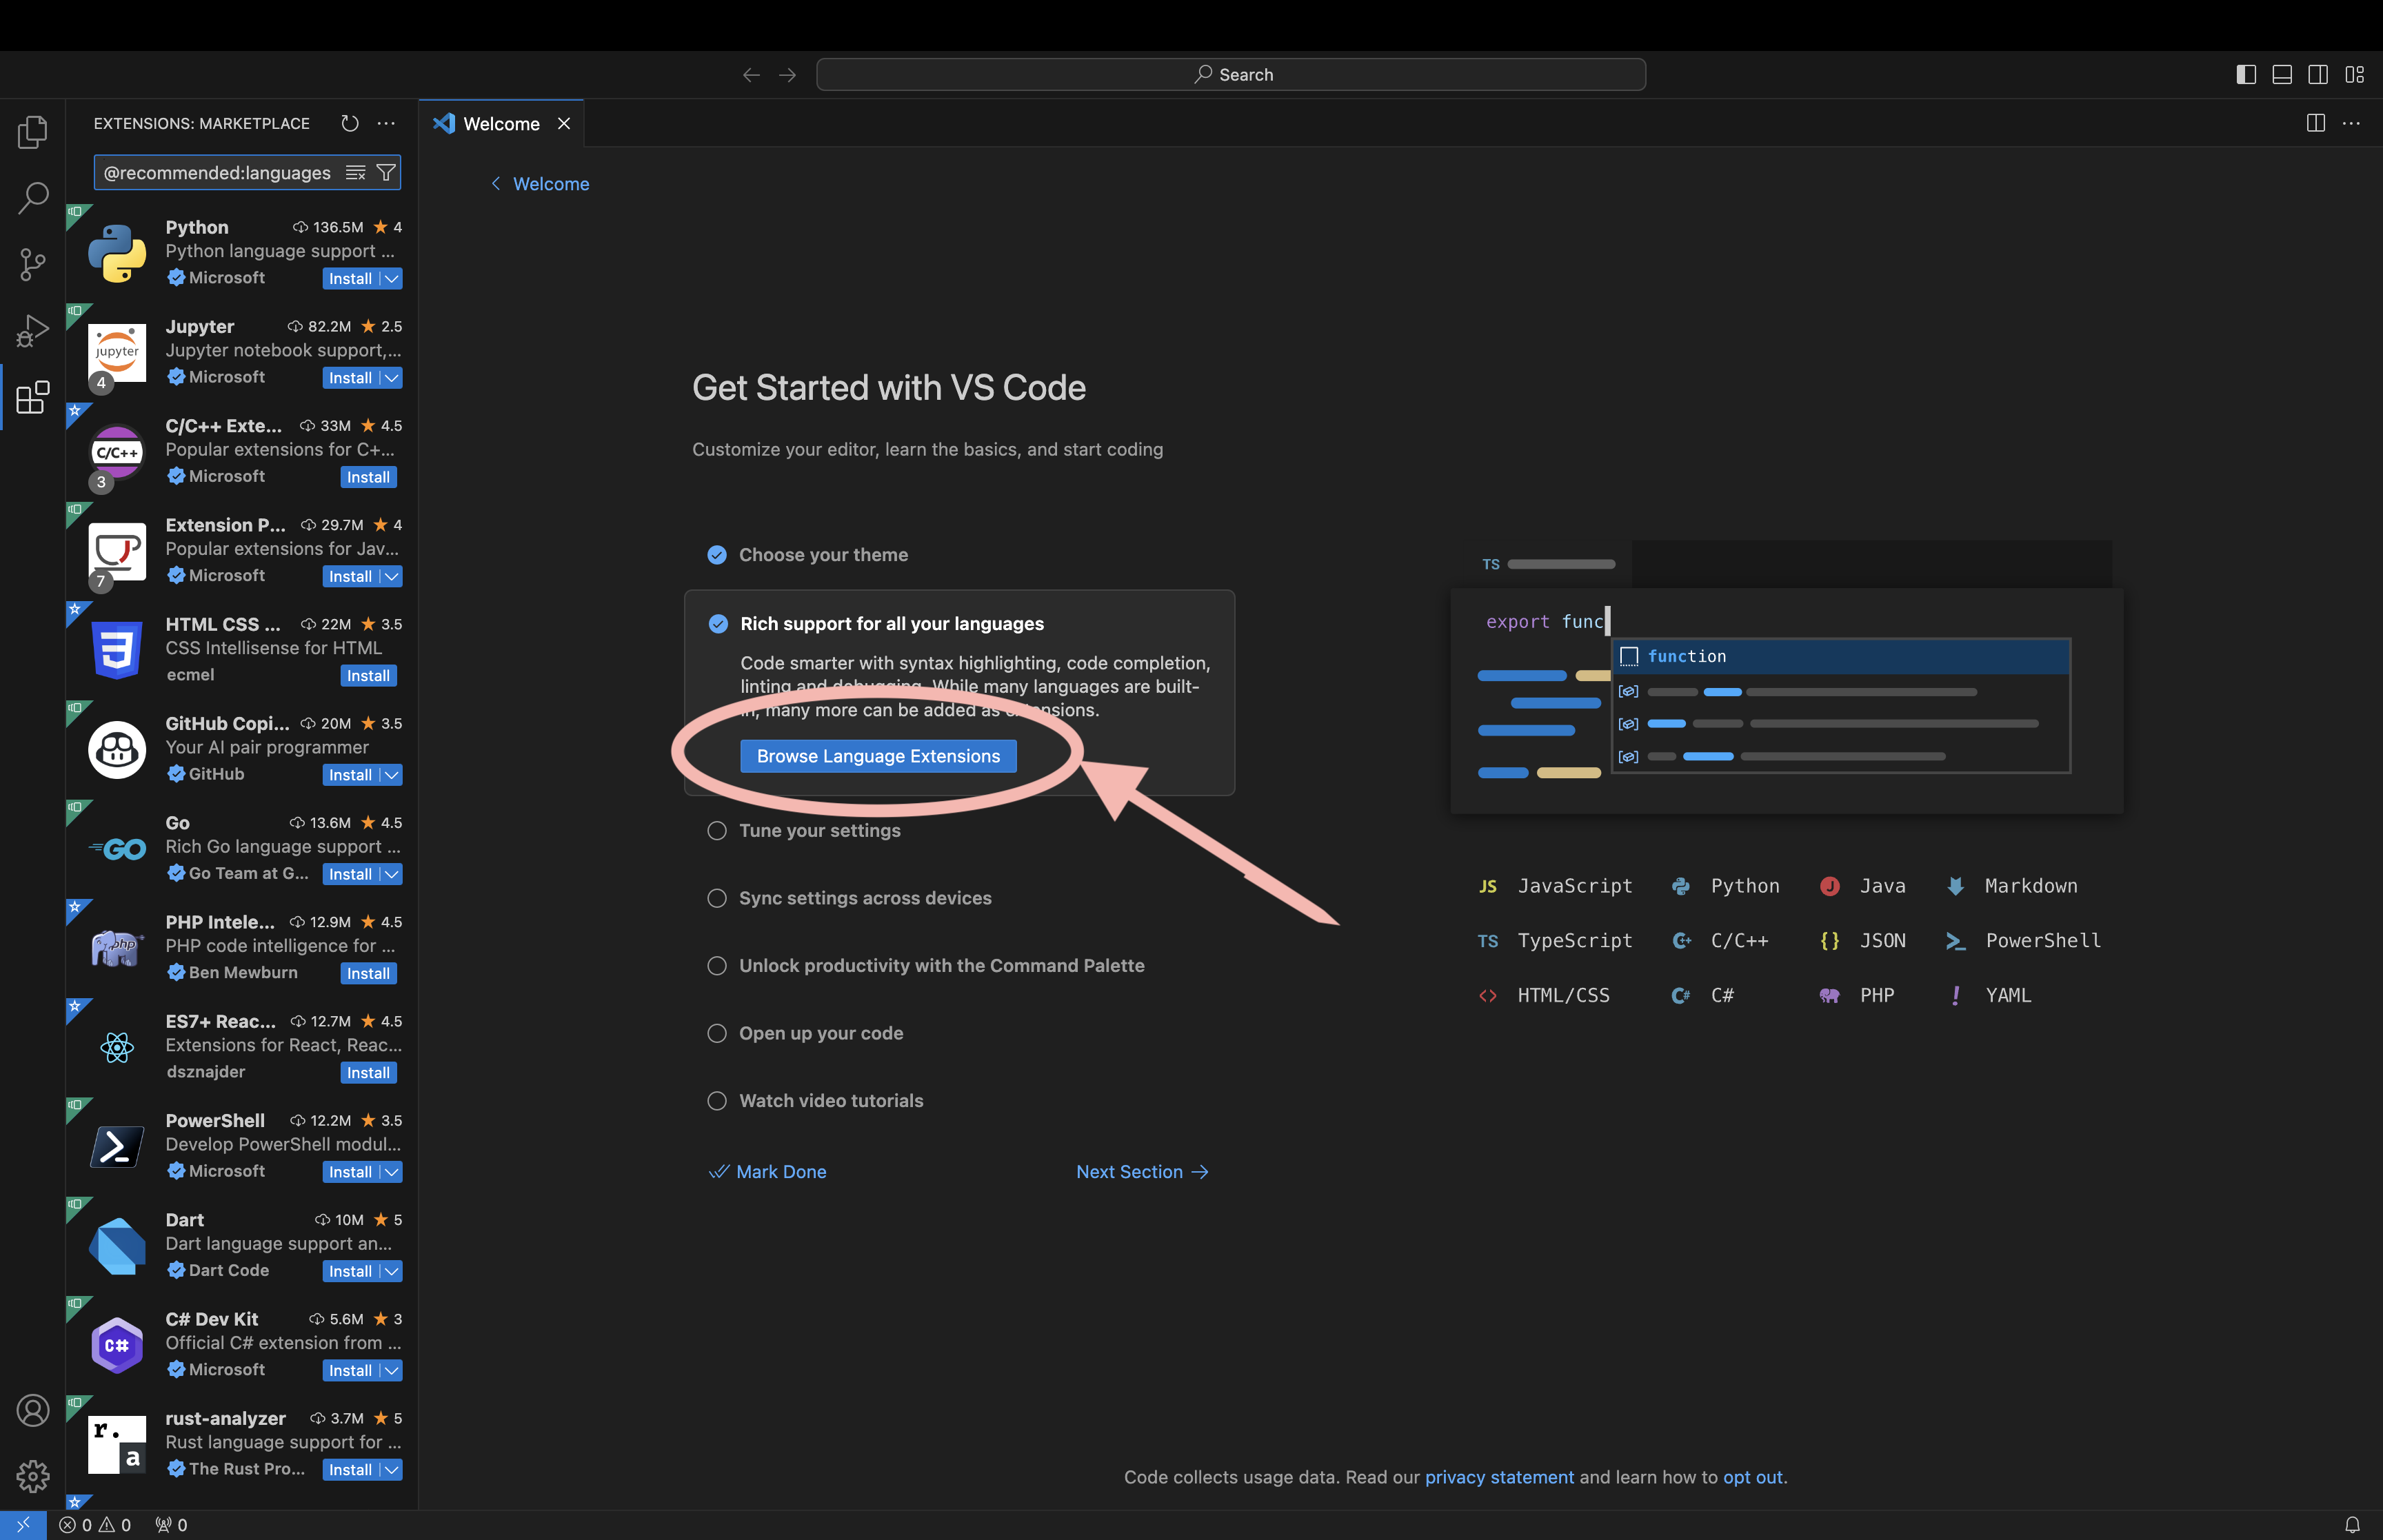Open the Accounts menu icon
This screenshot has height=1540, width=2383.
click(32, 1410)
